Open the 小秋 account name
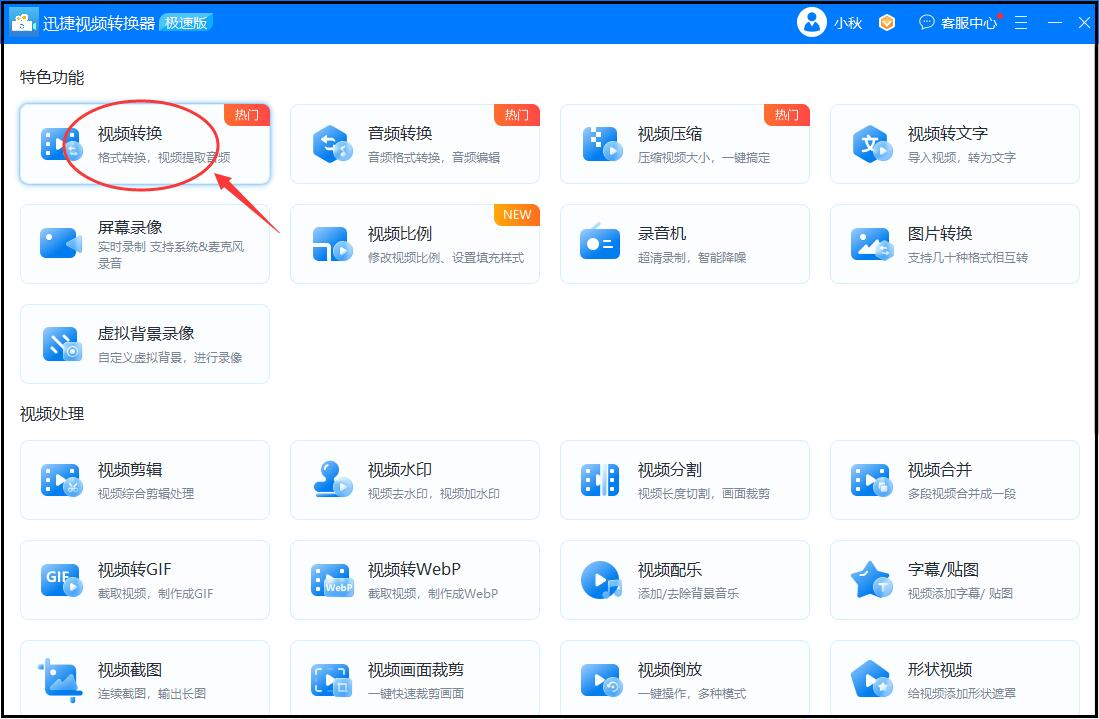1099x719 pixels. coord(847,23)
